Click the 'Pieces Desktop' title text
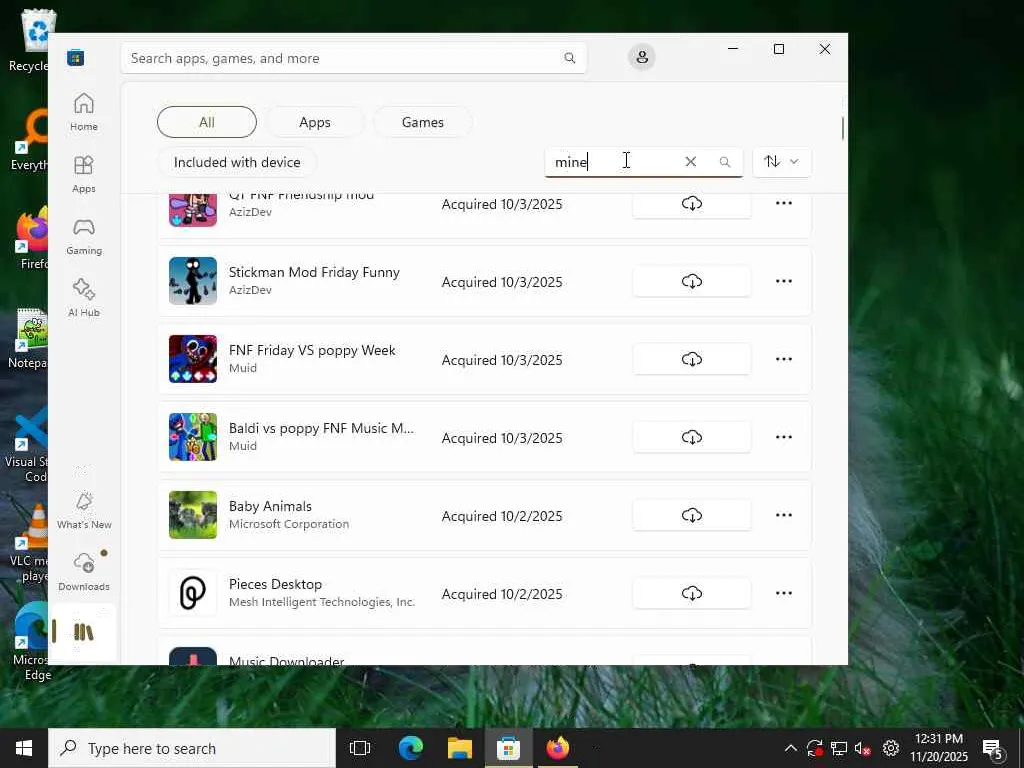This screenshot has height=768, width=1024. (275, 584)
